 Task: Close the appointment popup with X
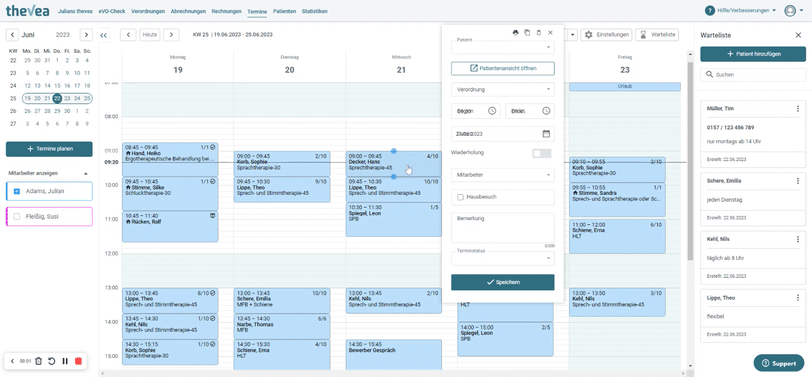550,33
